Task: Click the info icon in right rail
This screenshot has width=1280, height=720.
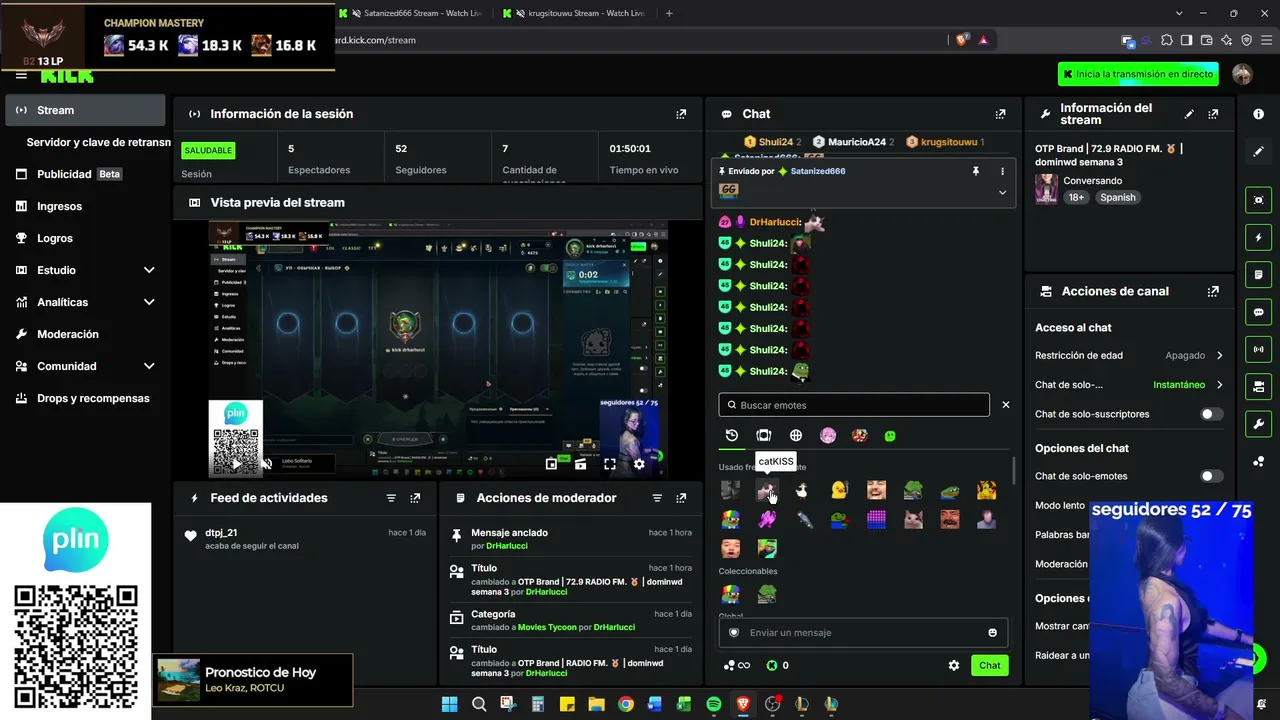Action: point(1258,114)
